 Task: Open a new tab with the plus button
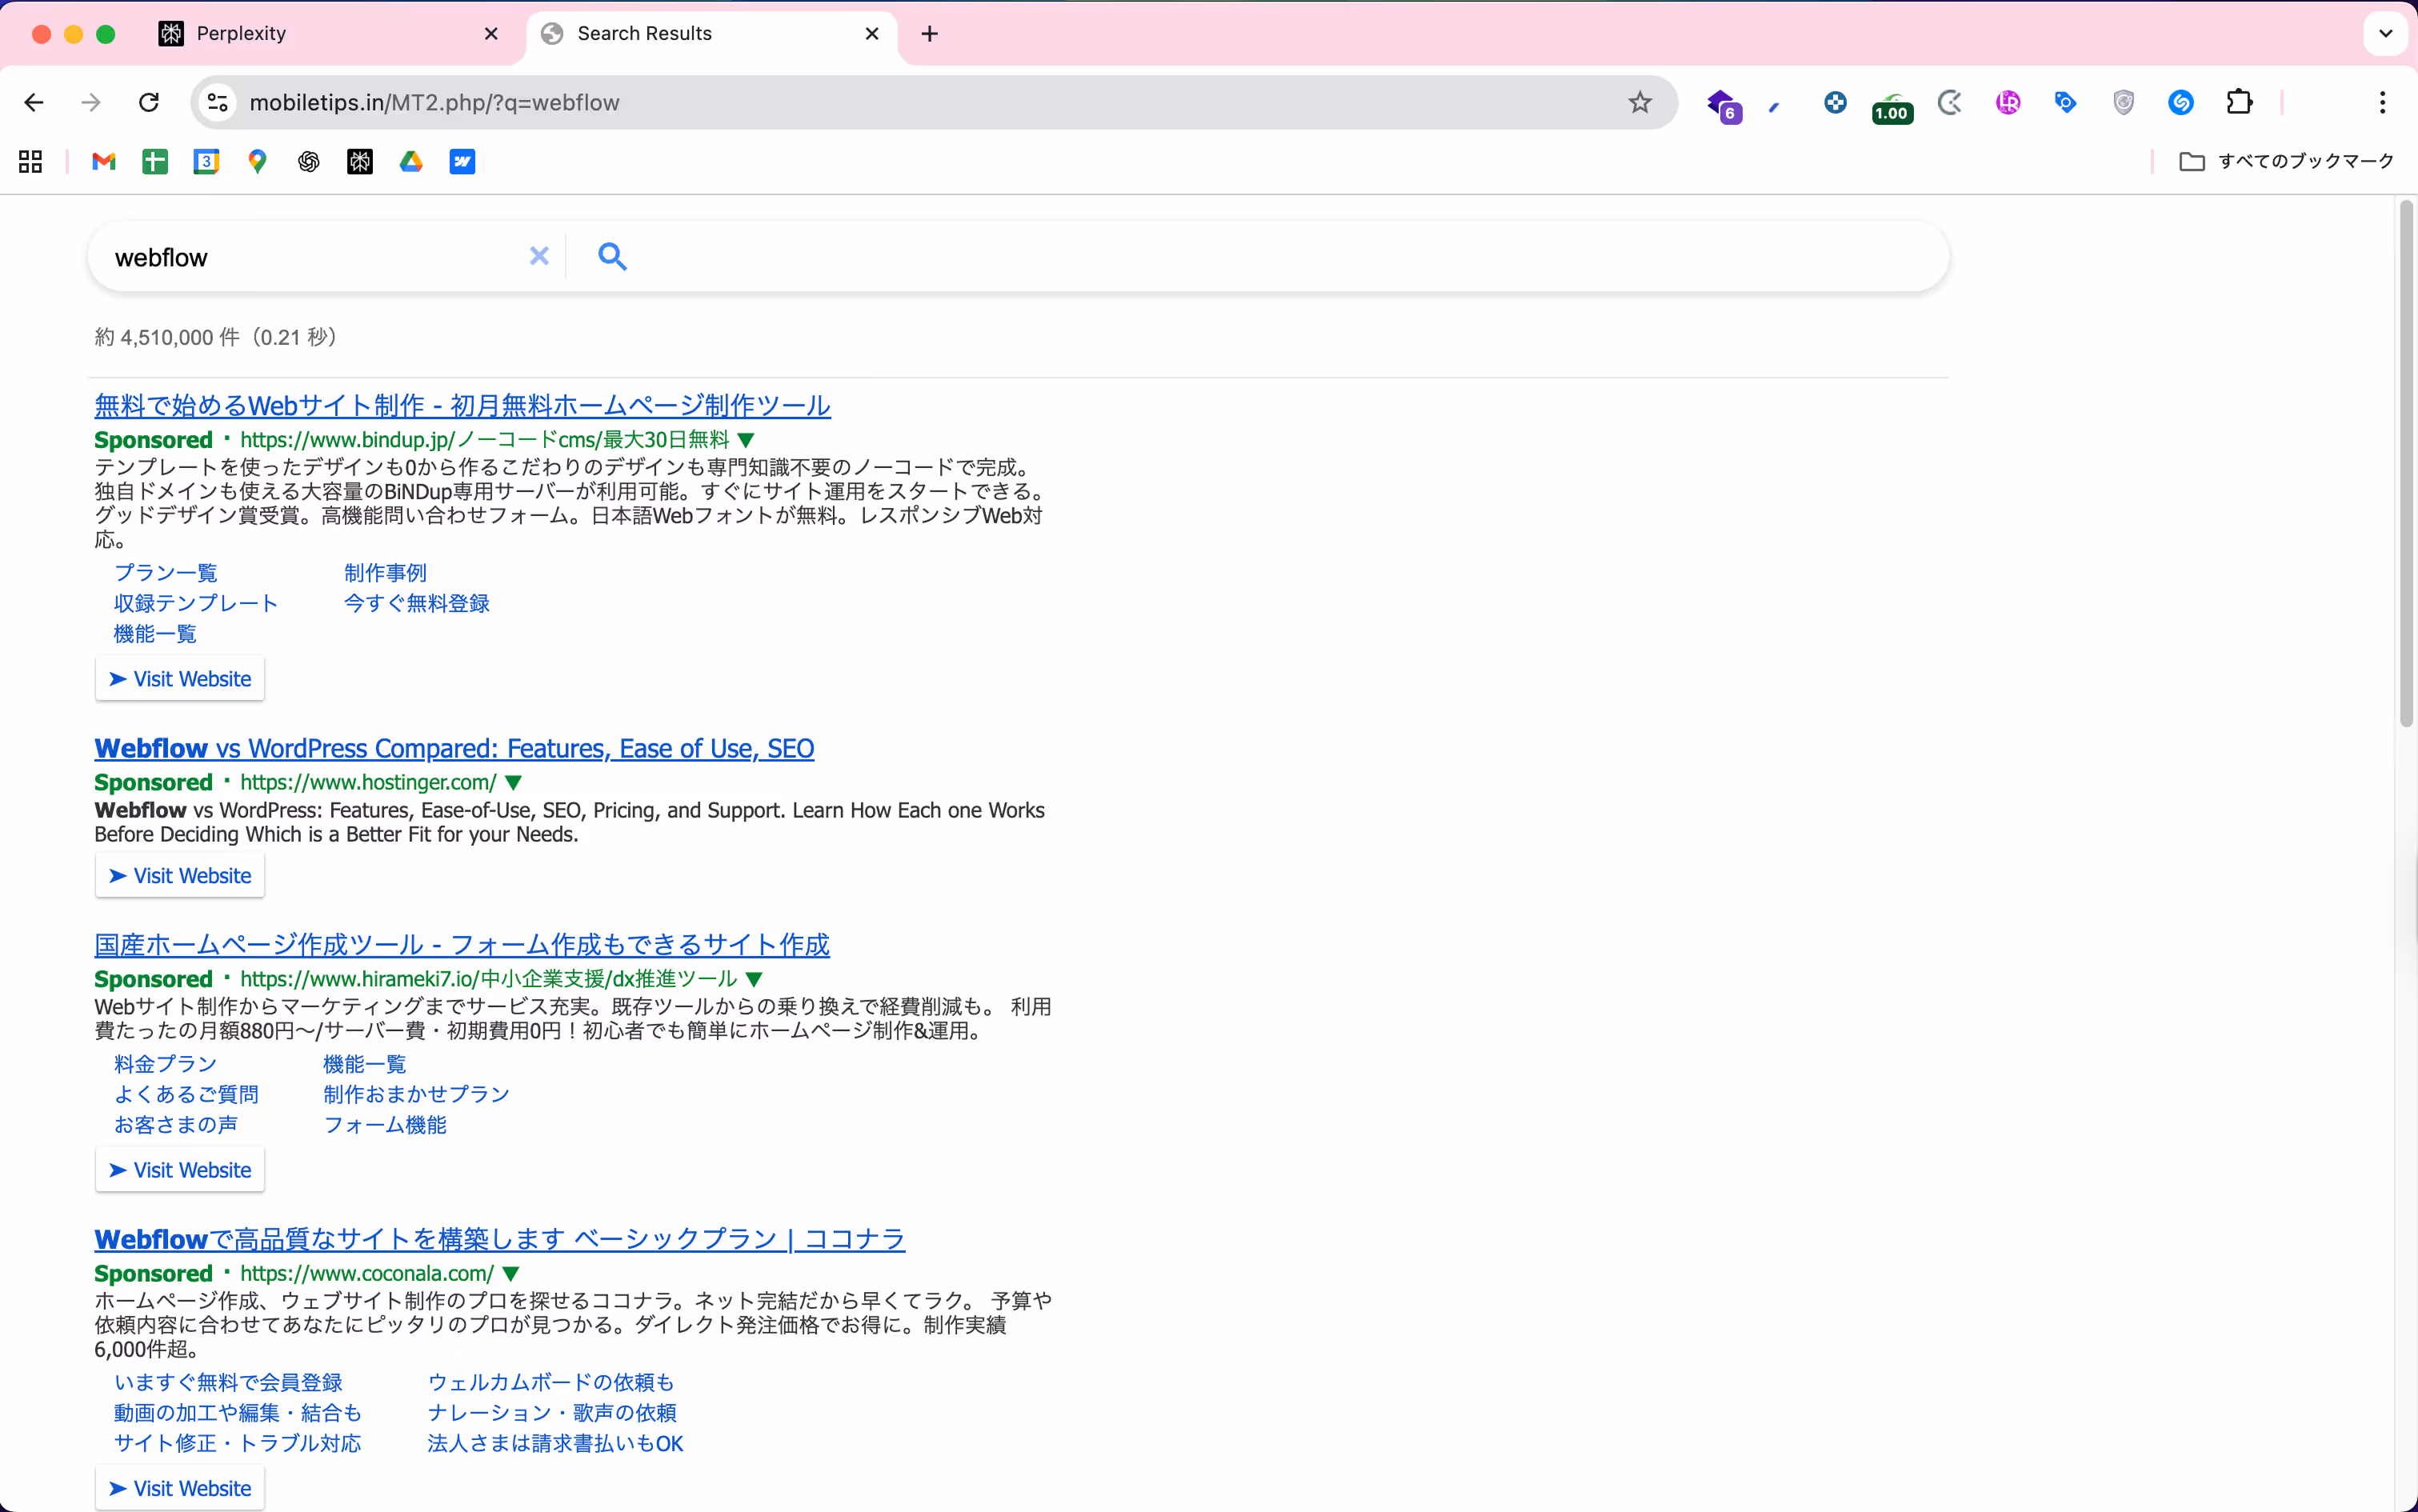click(930, 34)
